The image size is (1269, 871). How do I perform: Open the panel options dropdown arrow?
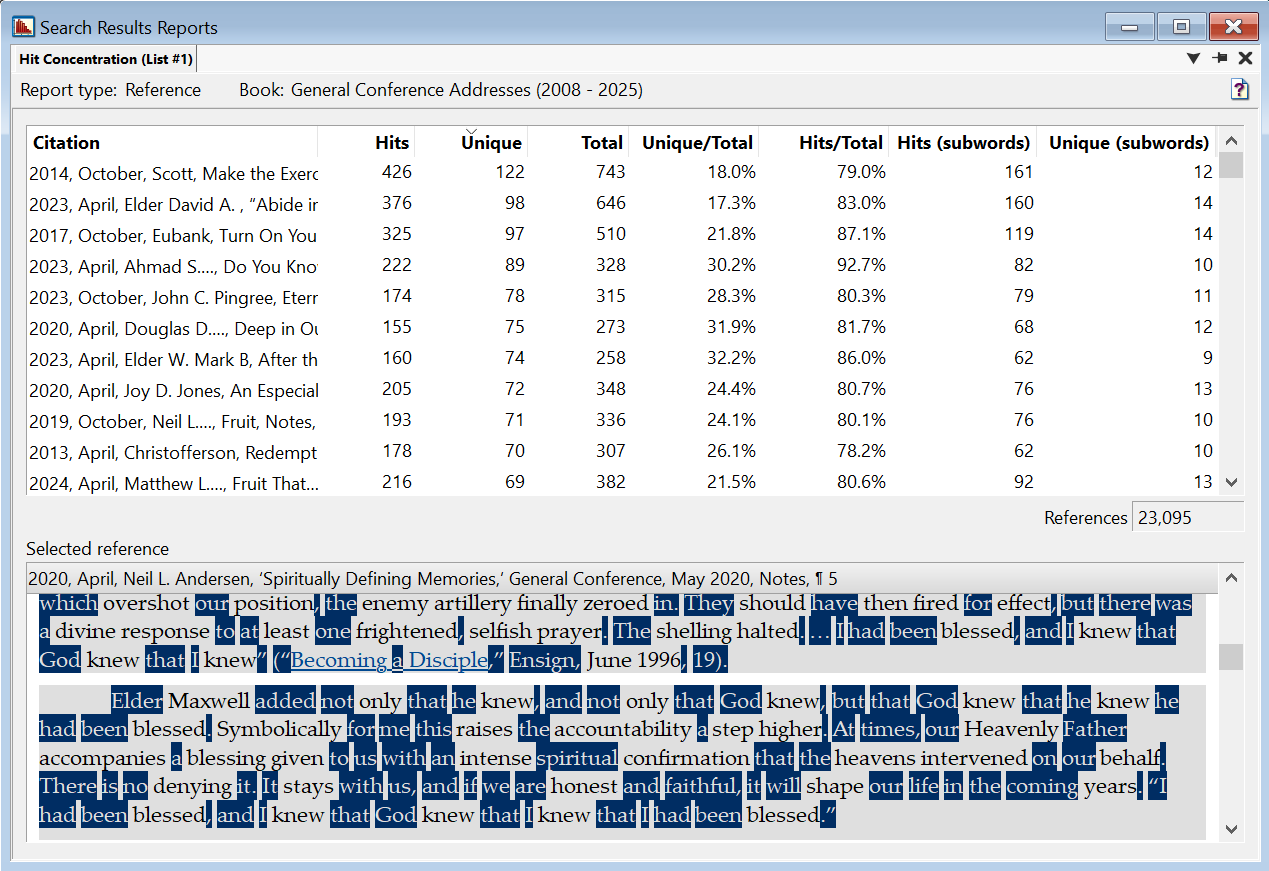pos(1193,59)
